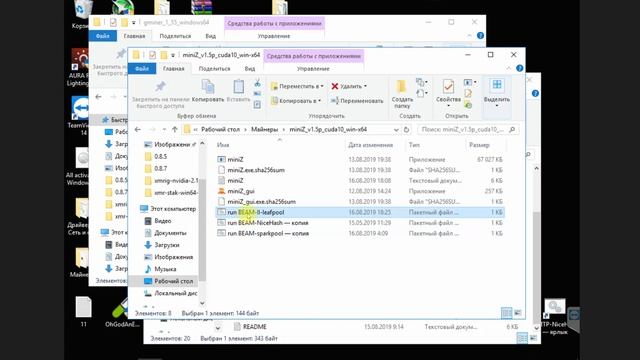Open Videos in navigation pane
Screen dimensions: 640x360
click(x=162, y=221)
